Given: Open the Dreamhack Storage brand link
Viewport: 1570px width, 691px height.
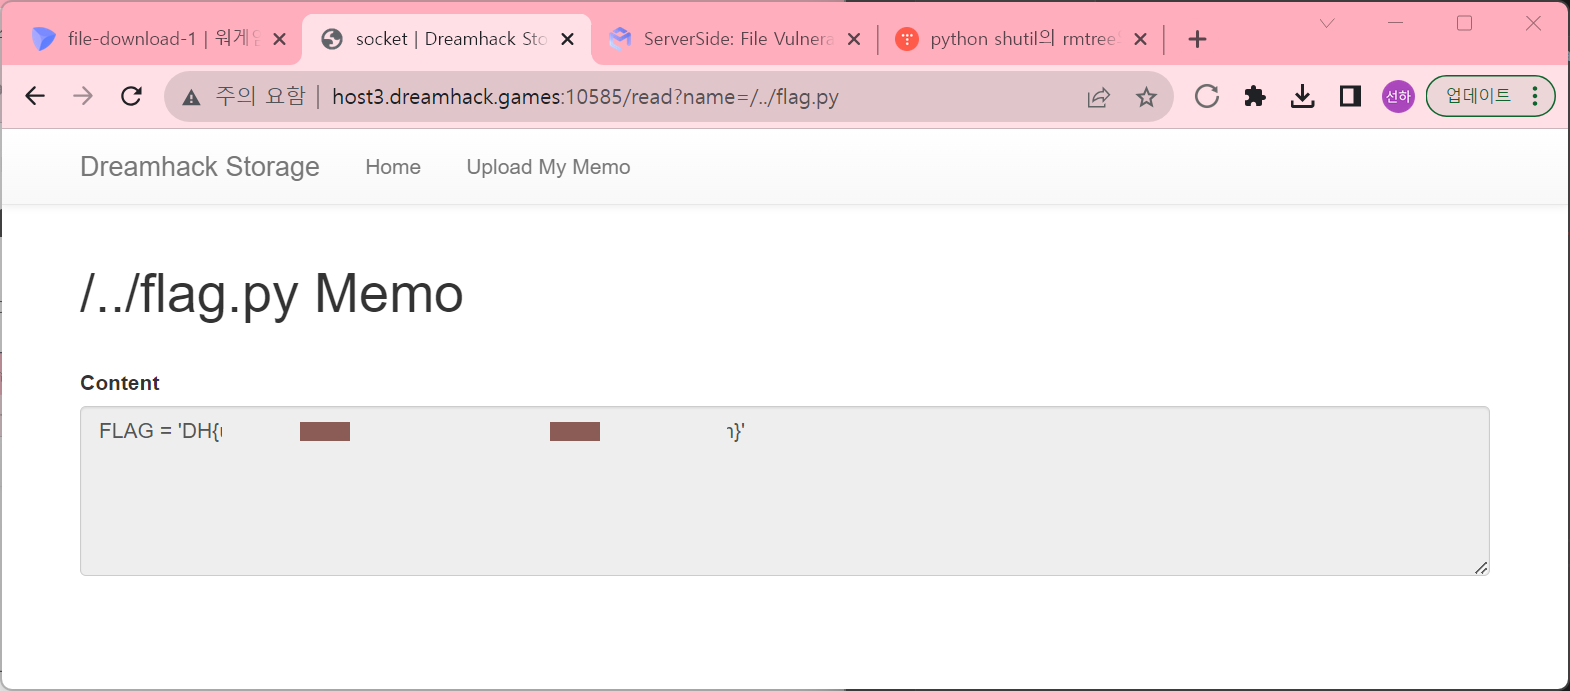Looking at the screenshot, I should [x=200, y=167].
